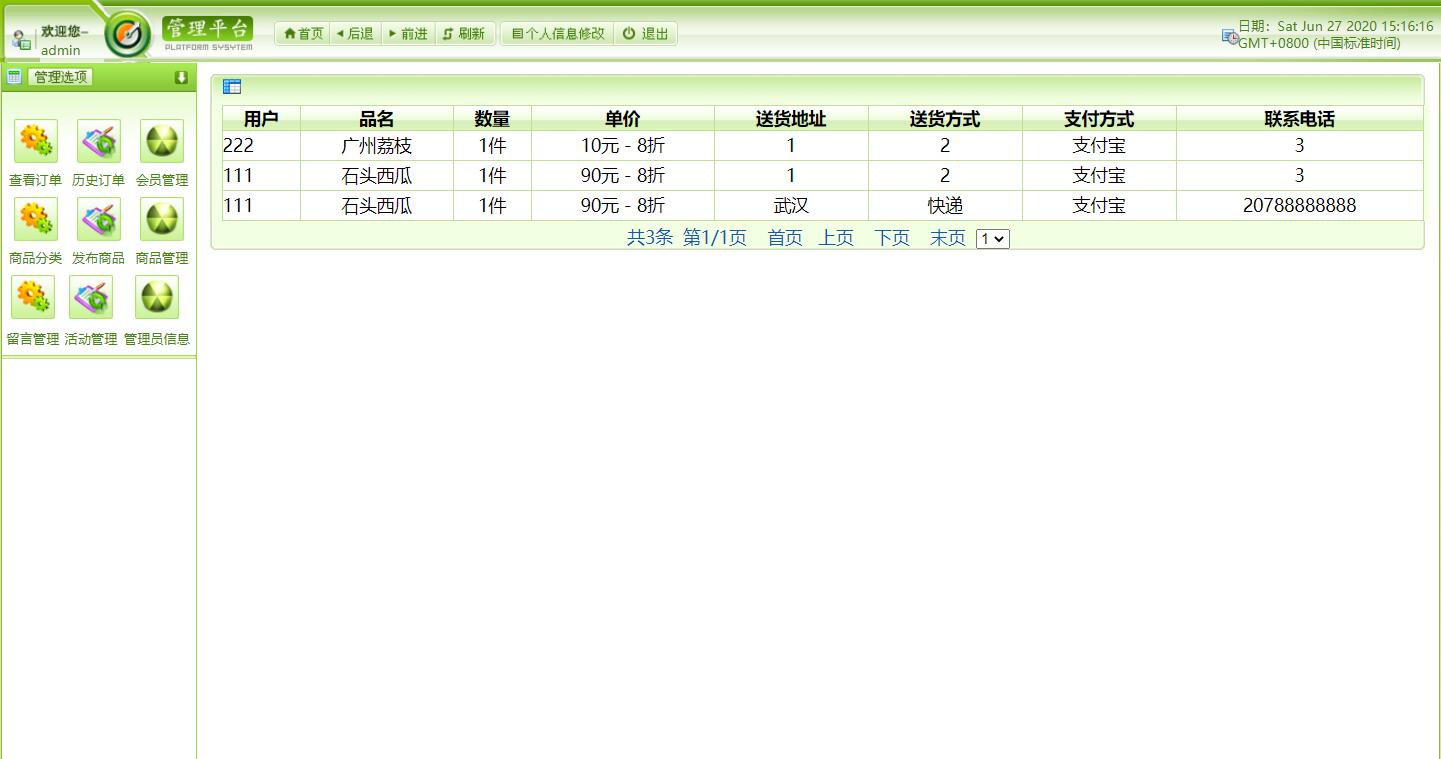Click the 管理平台 logo emblem

click(127, 31)
